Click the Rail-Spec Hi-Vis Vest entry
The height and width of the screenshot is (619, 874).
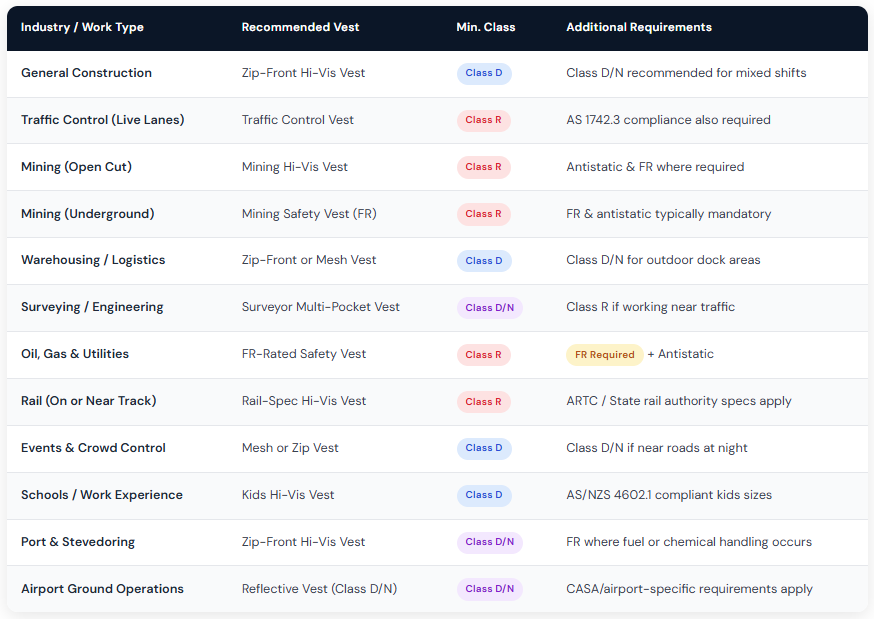coord(304,401)
